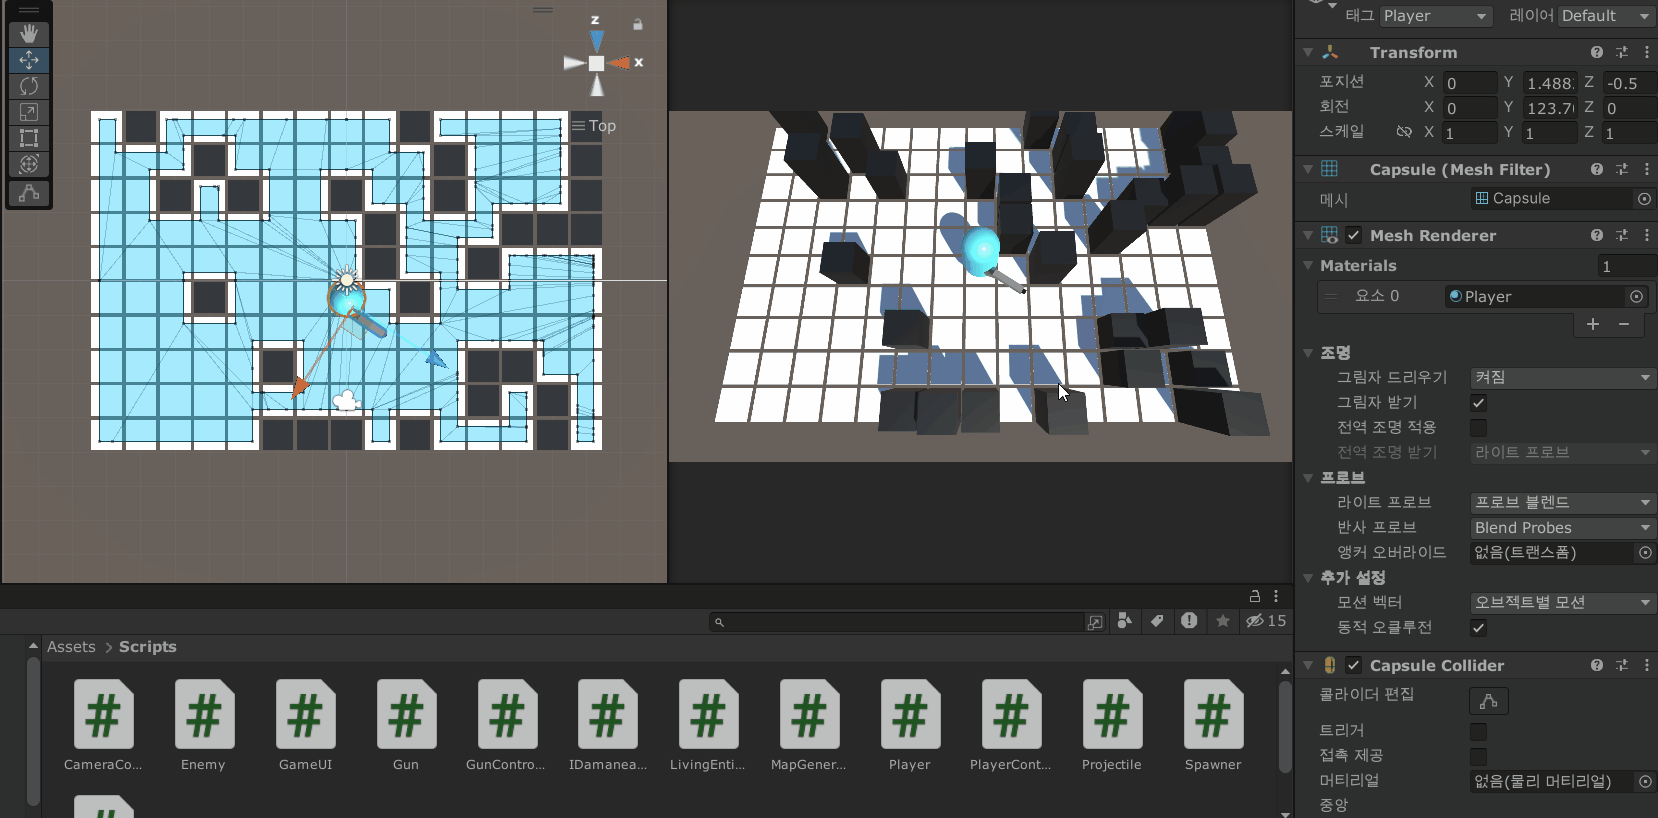The height and width of the screenshot is (818, 1658).
Task: Add a material slot with plus button
Action: (x=1593, y=324)
